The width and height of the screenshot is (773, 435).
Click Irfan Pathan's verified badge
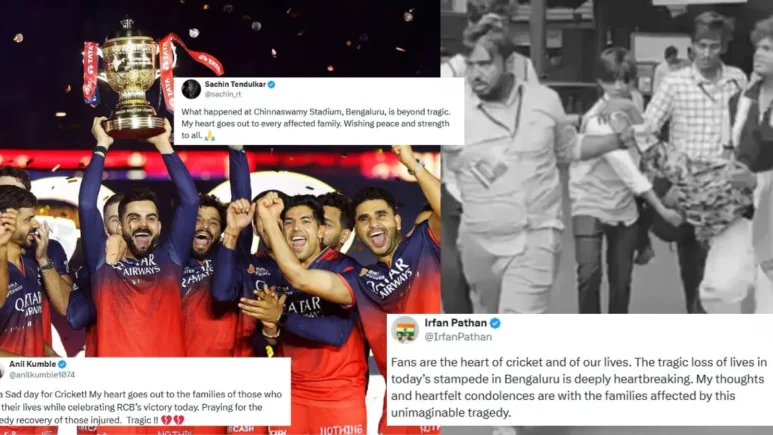click(495, 323)
